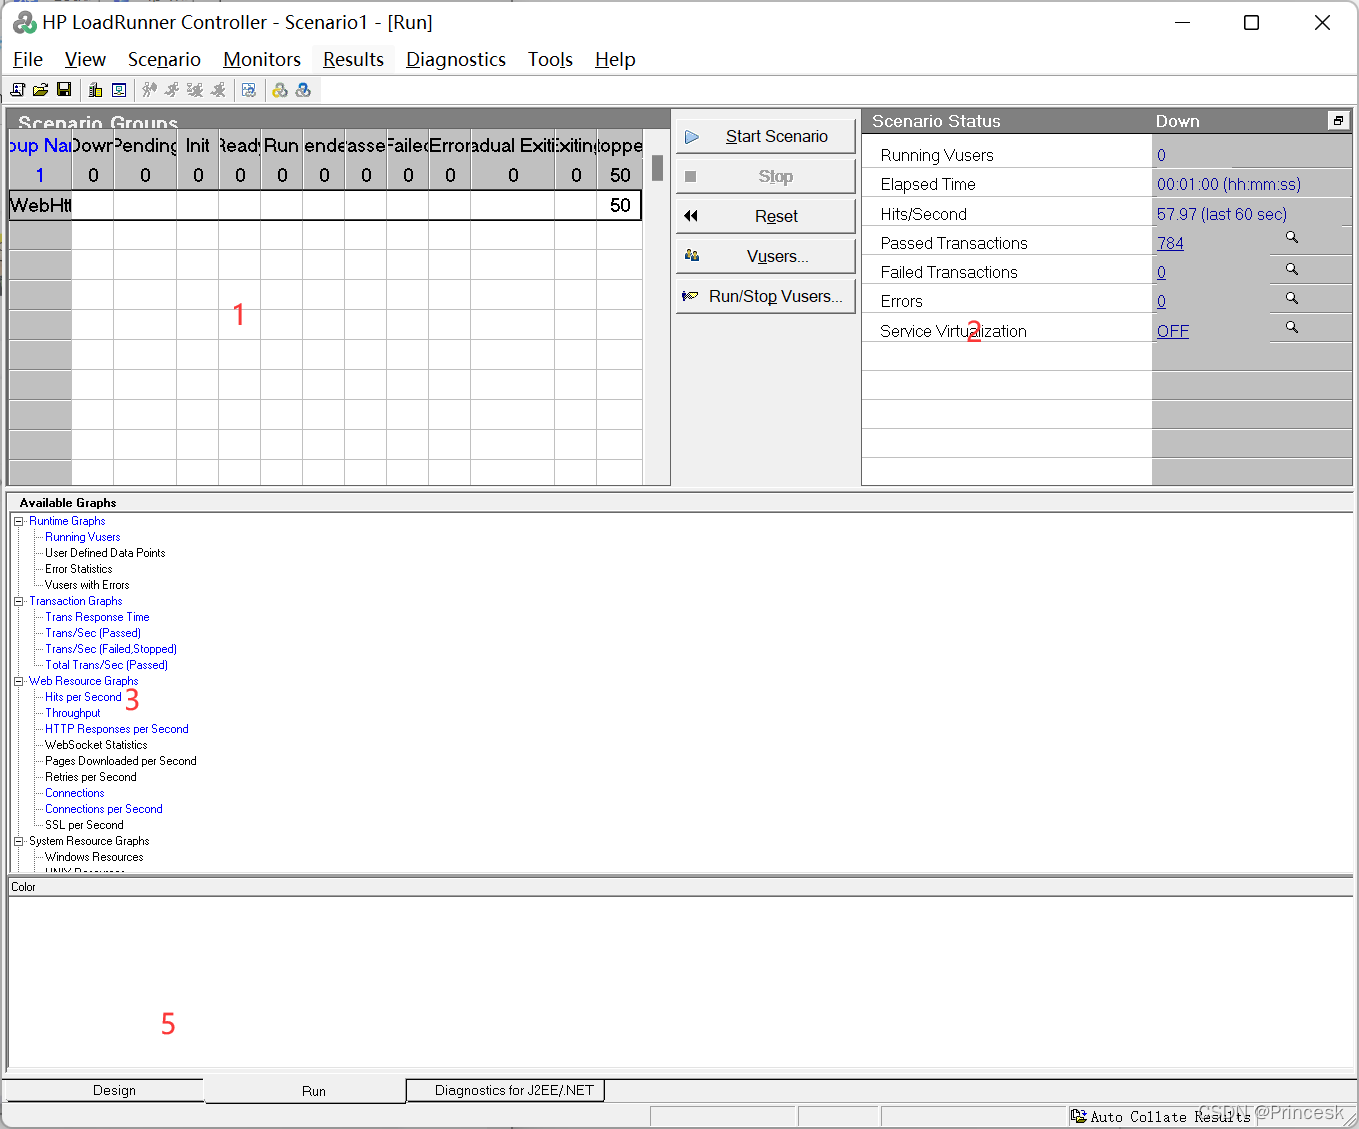The width and height of the screenshot is (1359, 1129).
Task: Click the Gradual Stop Vusers toolbar icon
Action: coord(195,90)
